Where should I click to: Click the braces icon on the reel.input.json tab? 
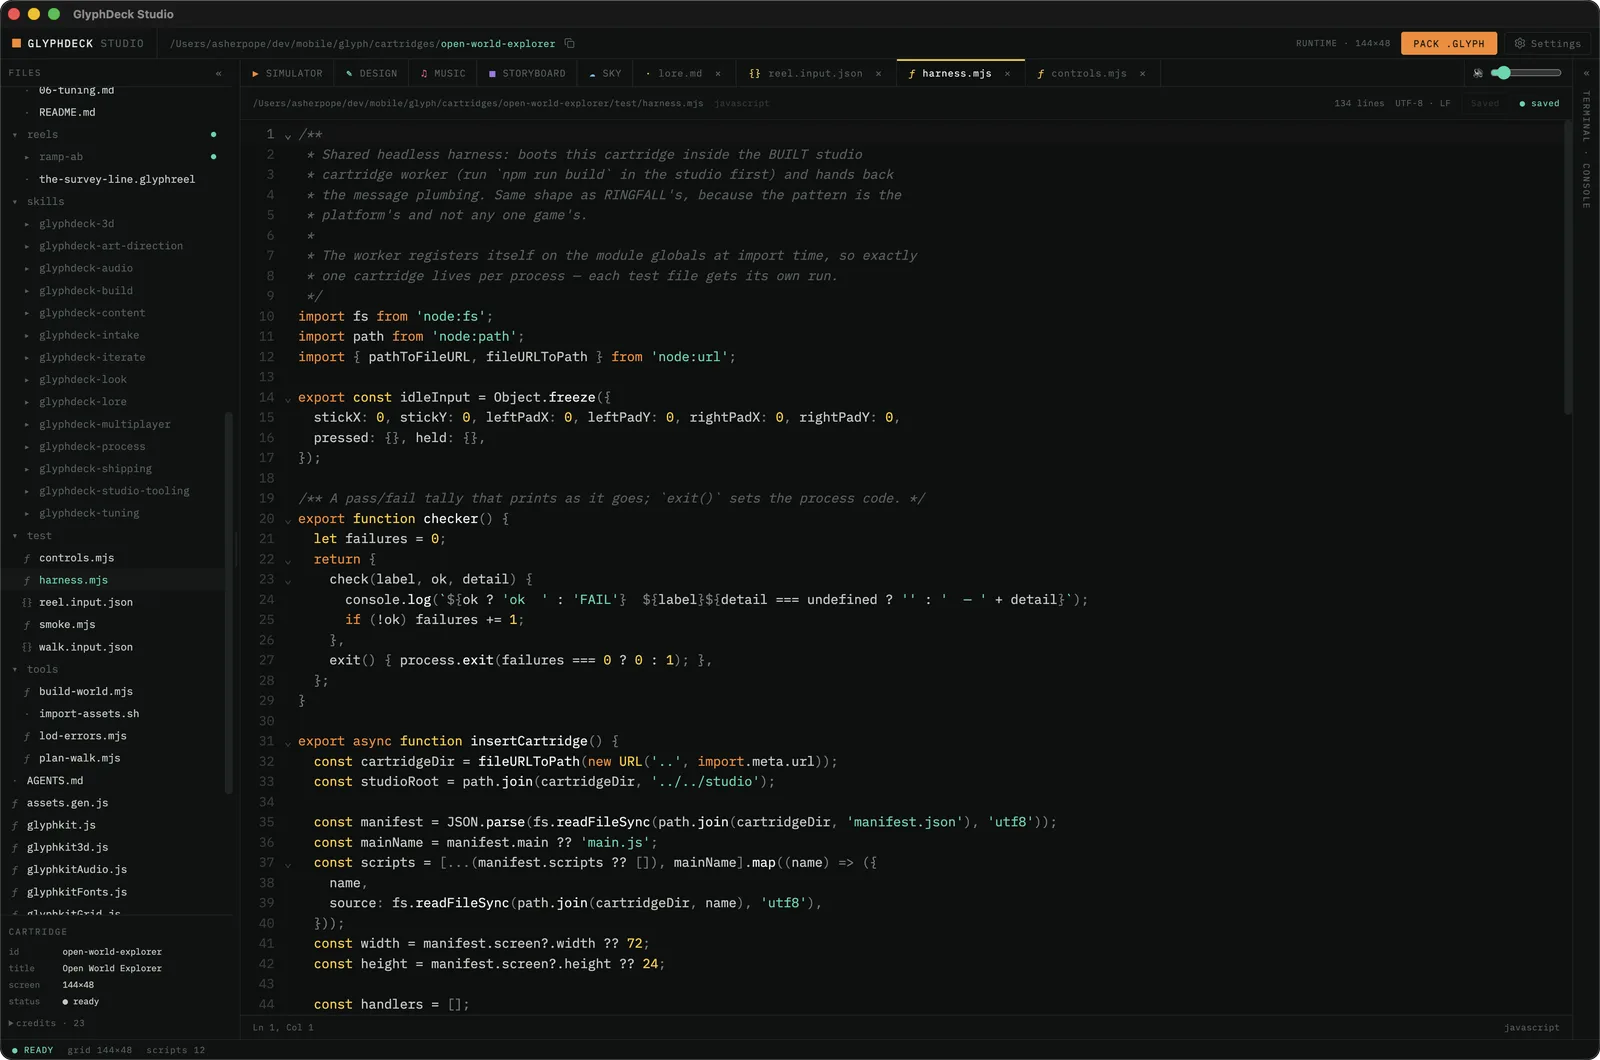click(754, 73)
